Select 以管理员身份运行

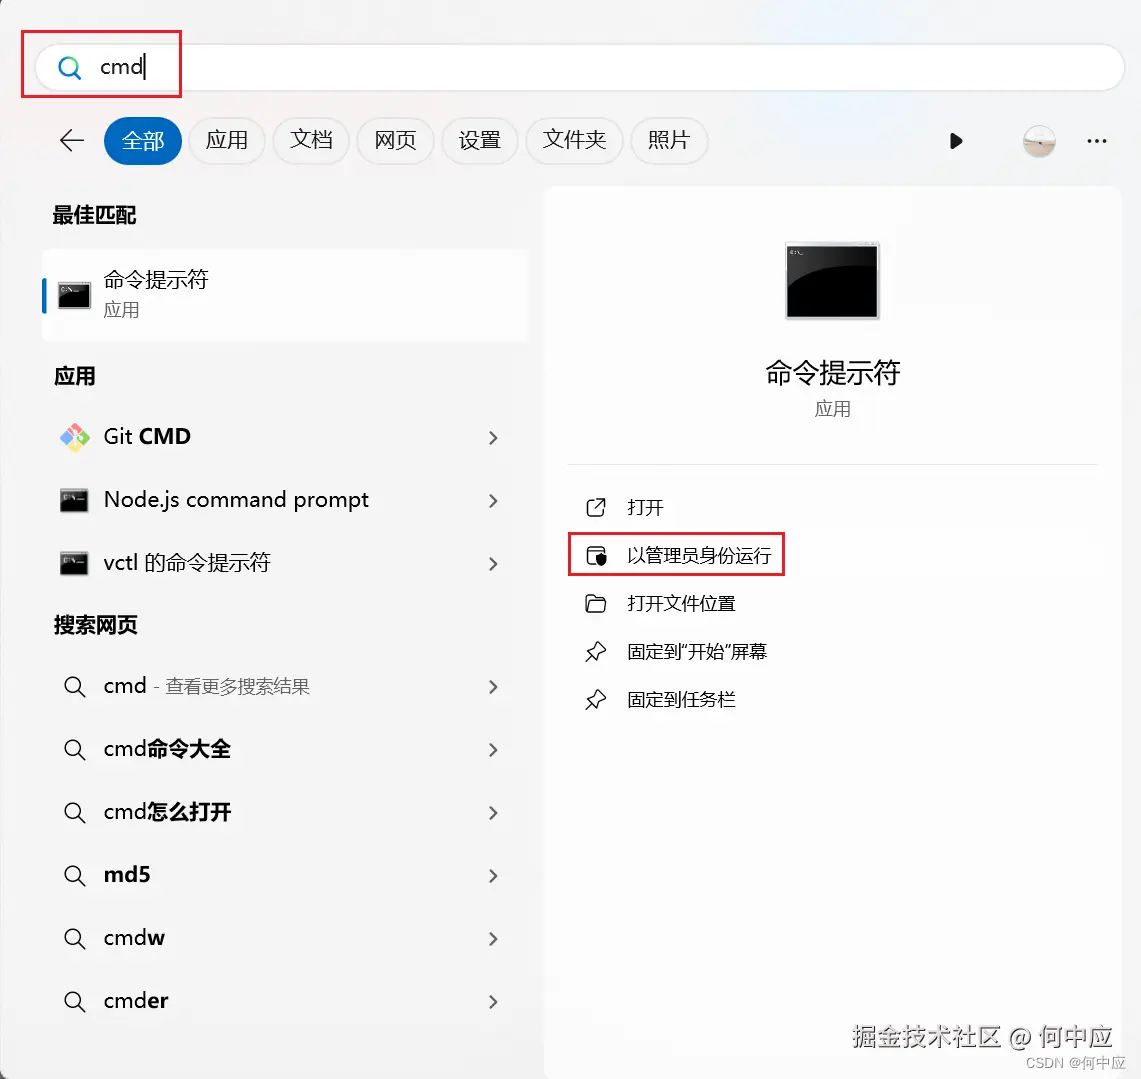tap(677, 554)
